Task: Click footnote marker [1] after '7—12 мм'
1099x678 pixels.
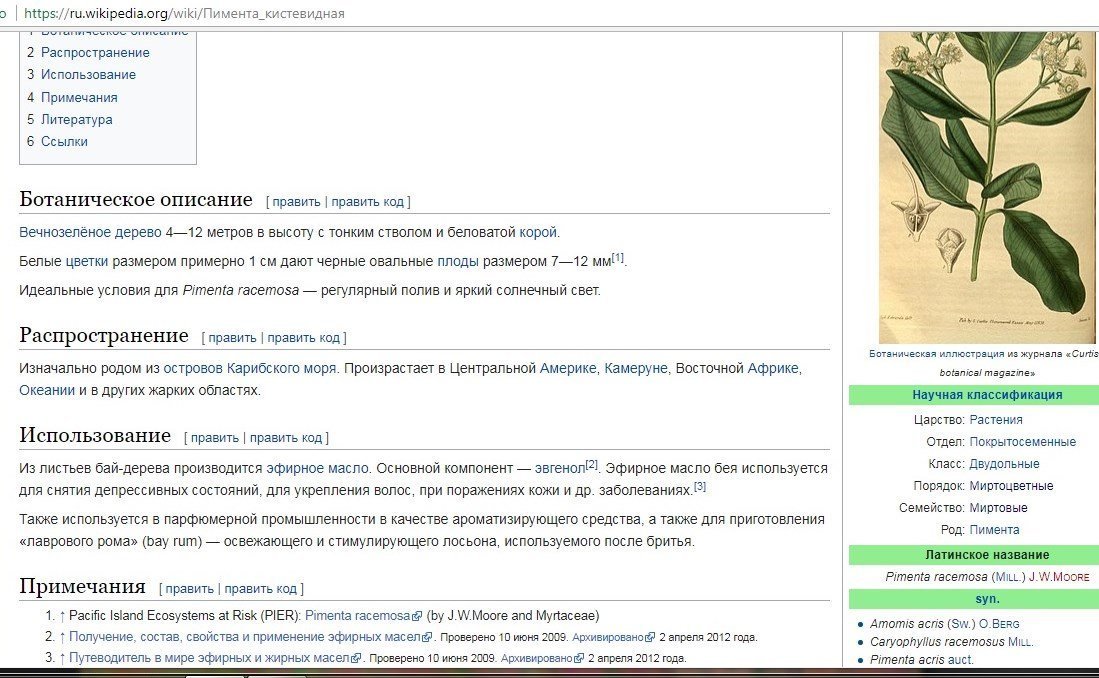Action: tap(617, 258)
